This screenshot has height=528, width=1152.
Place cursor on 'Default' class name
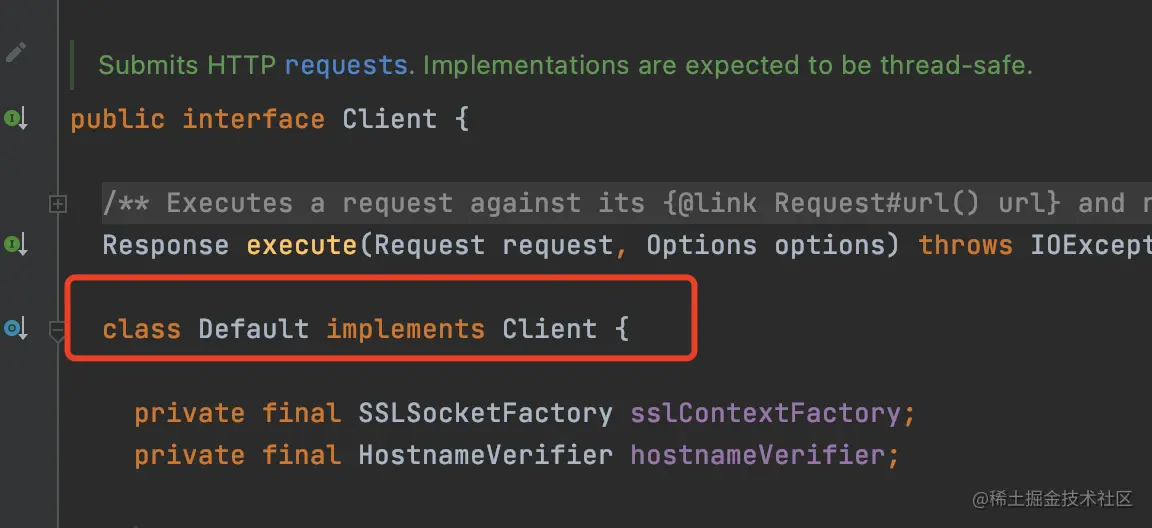point(253,328)
